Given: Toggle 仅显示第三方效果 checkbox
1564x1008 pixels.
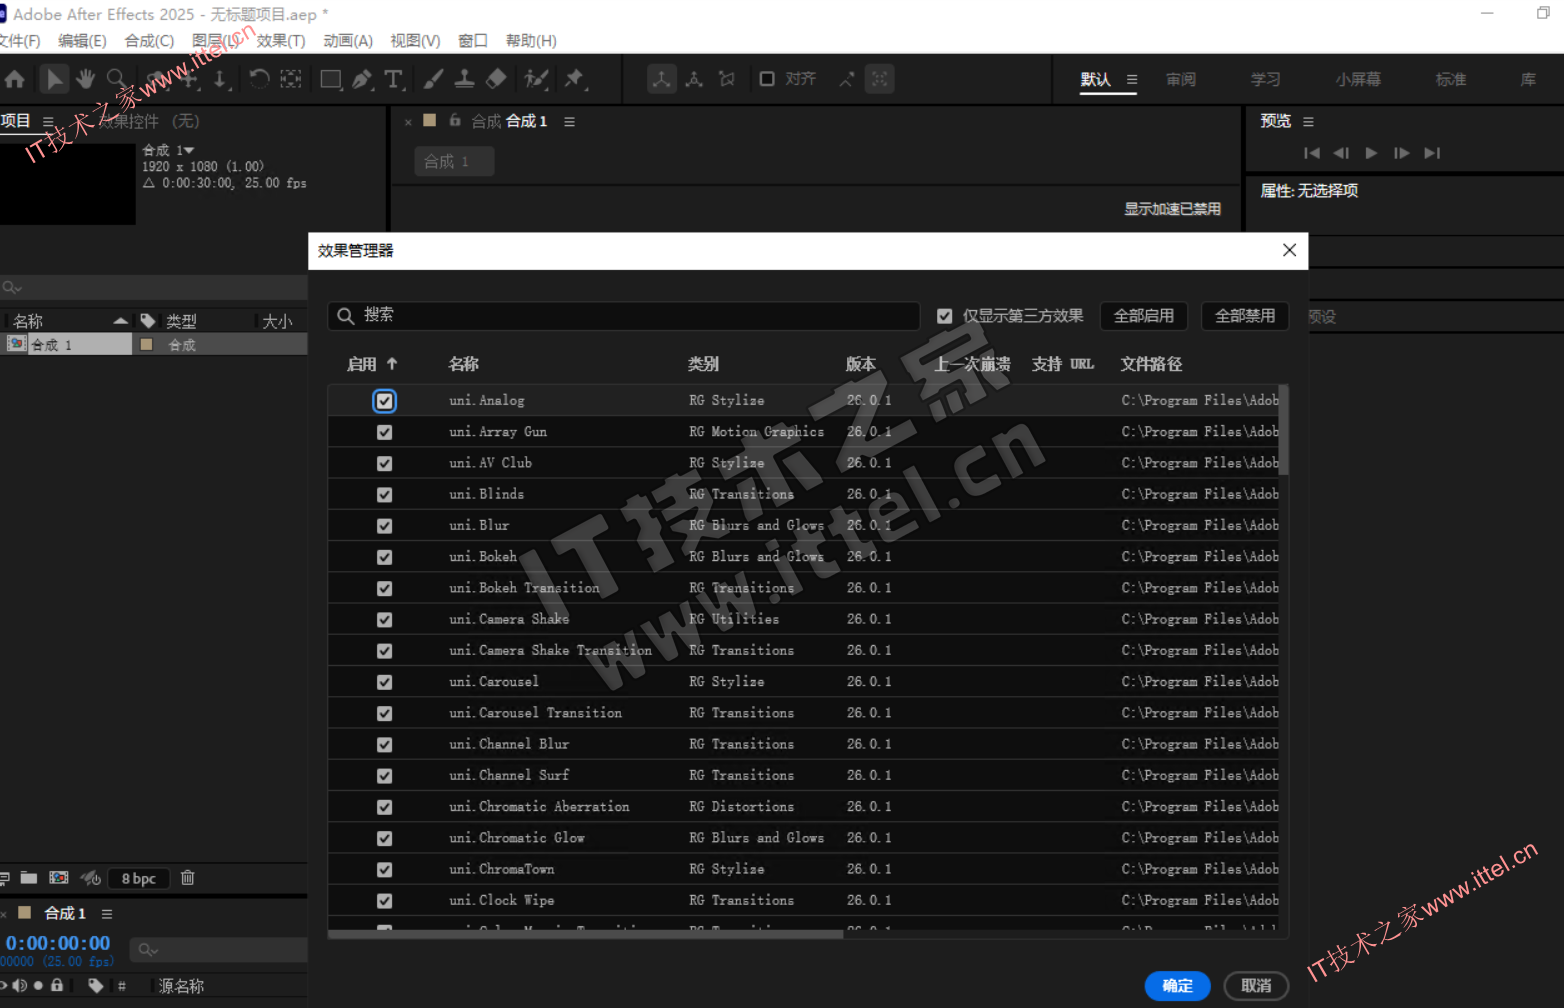Looking at the screenshot, I should click(x=944, y=316).
